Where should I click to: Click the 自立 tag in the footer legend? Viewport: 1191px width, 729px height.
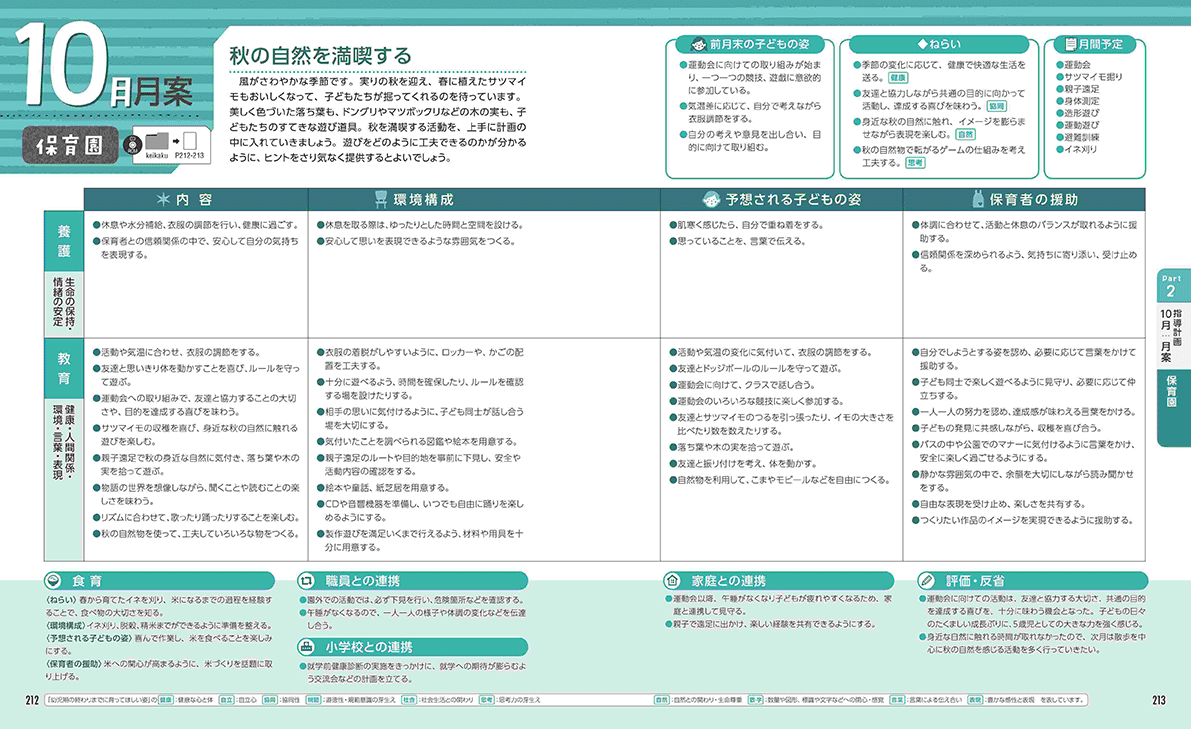[226, 700]
